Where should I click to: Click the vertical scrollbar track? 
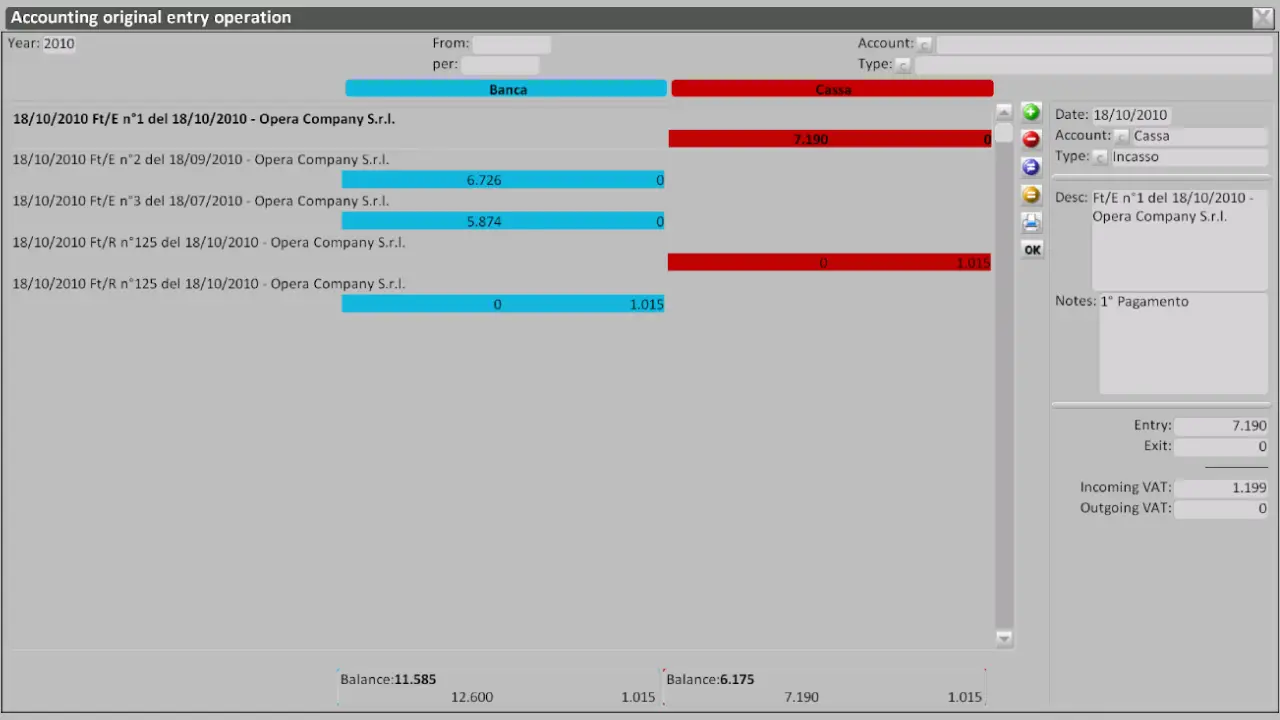(x=1003, y=400)
